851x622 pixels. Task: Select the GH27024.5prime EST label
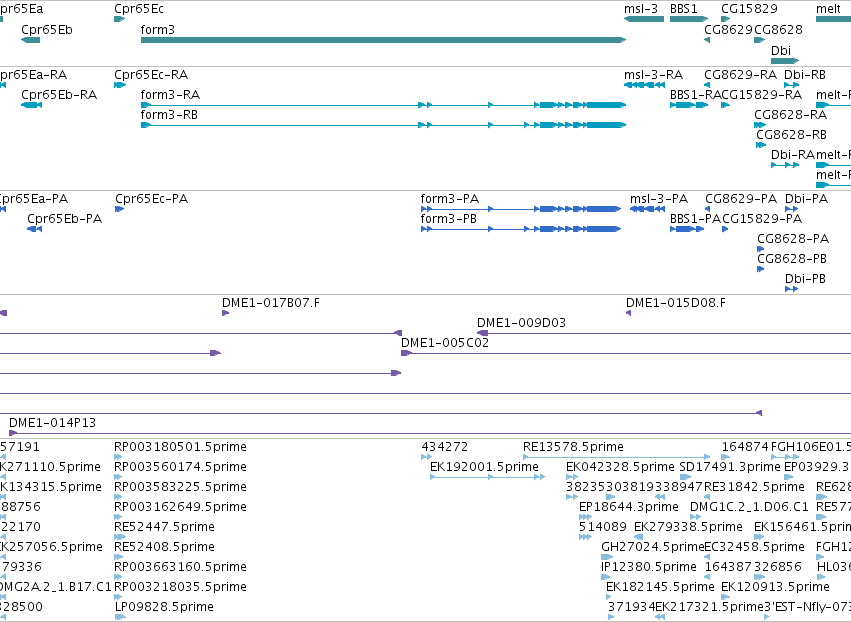(652, 548)
